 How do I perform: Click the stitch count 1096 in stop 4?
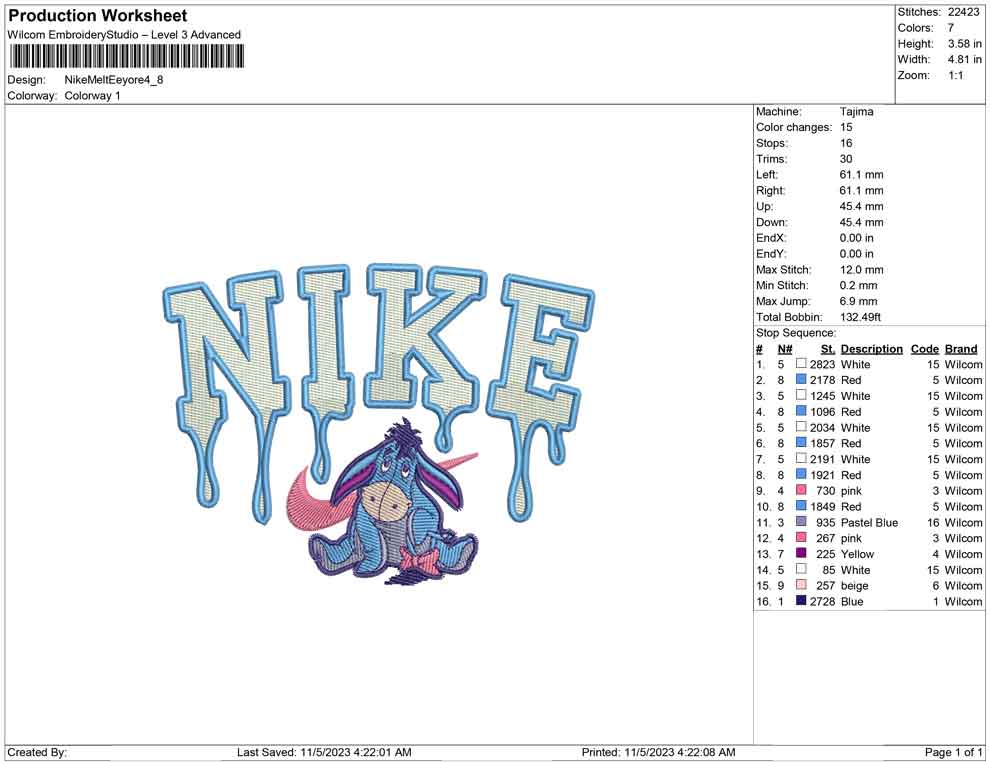click(x=823, y=412)
